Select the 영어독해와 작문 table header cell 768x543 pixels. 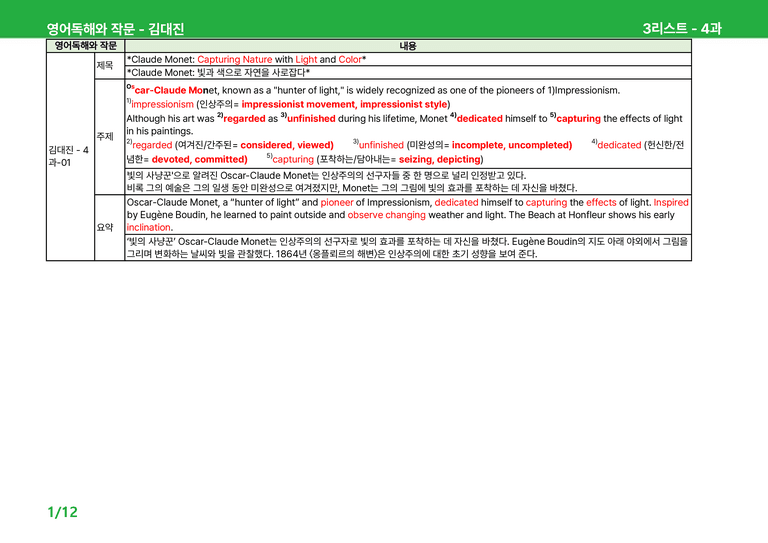(85, 46)
